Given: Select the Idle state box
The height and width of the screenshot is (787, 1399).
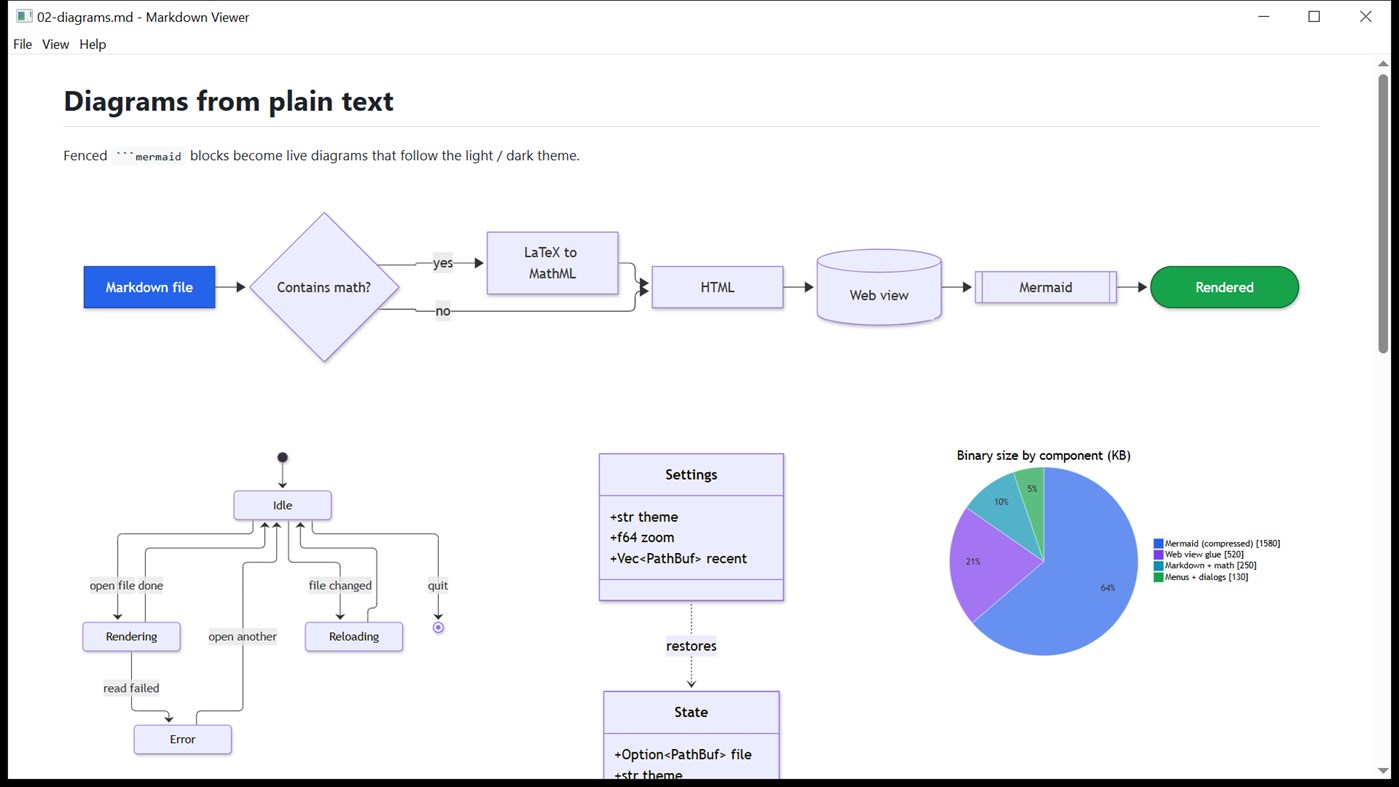Looking at the screenshot, I should [x=282, y=505].
